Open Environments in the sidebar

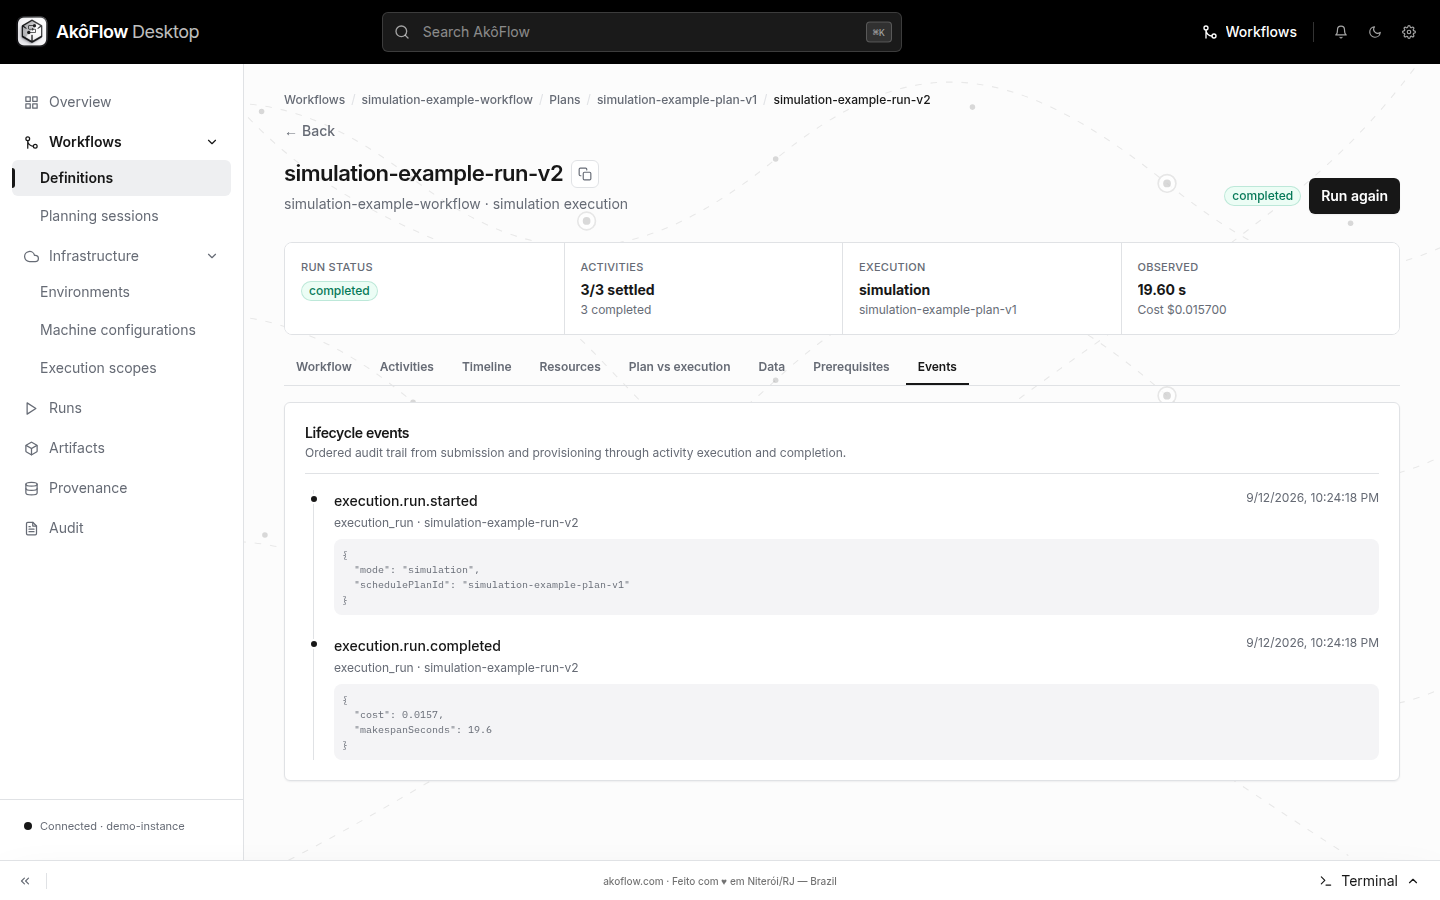point(122,292)
